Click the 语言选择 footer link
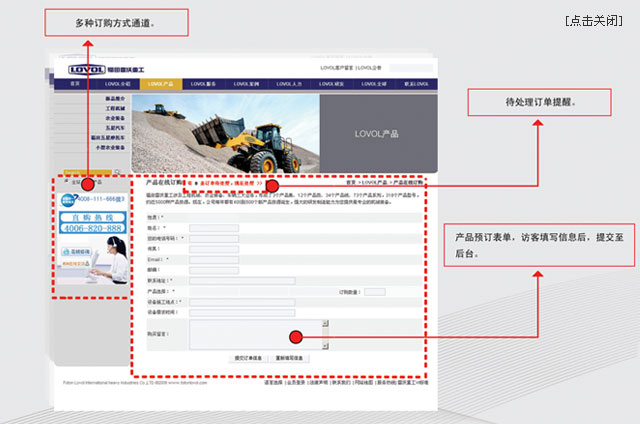 273,383
